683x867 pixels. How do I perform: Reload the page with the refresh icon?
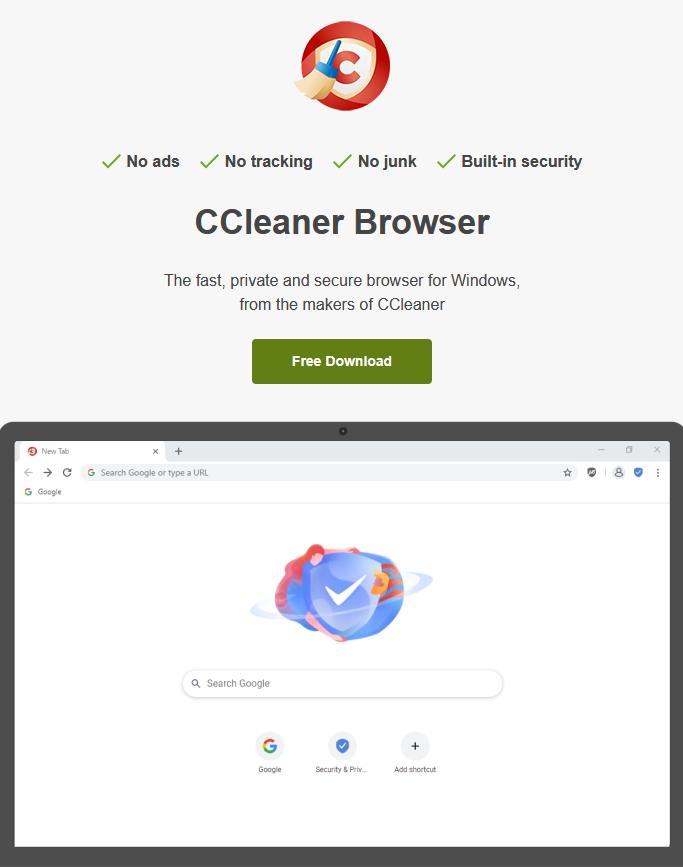coord(67,472)
